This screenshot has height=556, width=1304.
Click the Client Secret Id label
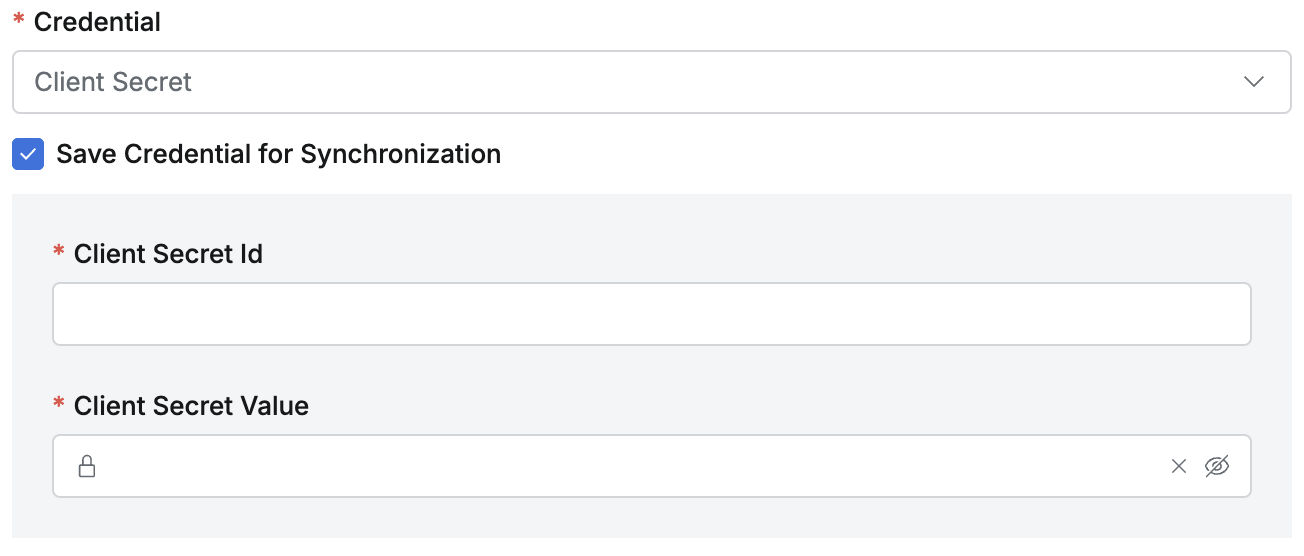[168, 255]
